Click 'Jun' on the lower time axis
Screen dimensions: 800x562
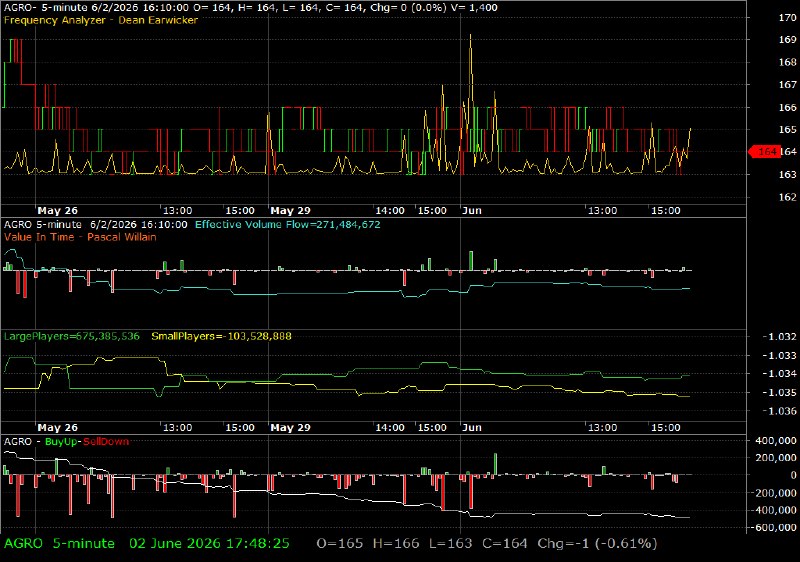(x=472, y=427)
